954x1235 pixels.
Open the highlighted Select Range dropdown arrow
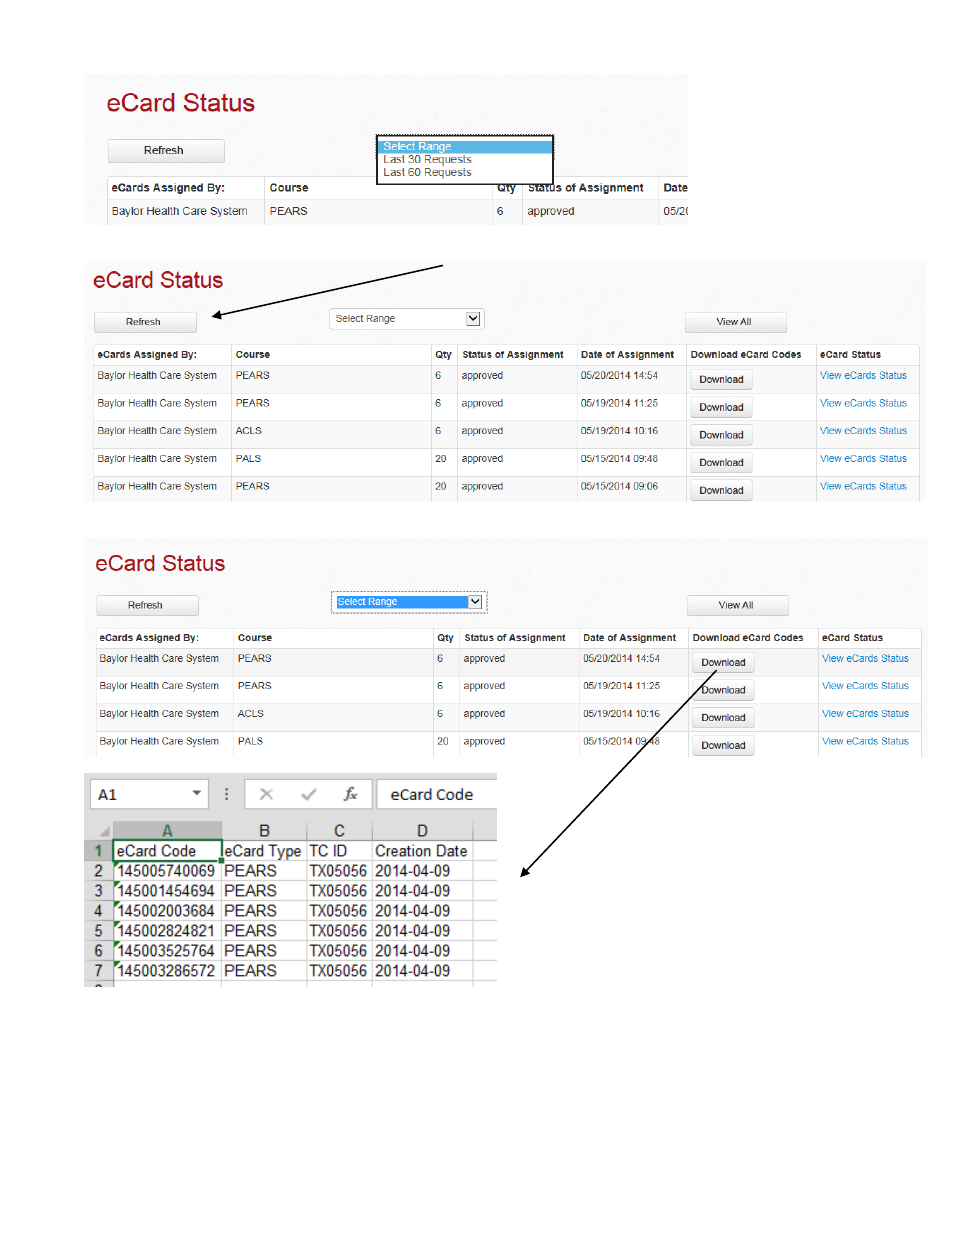pyautogui.click(x=475, y=601)
